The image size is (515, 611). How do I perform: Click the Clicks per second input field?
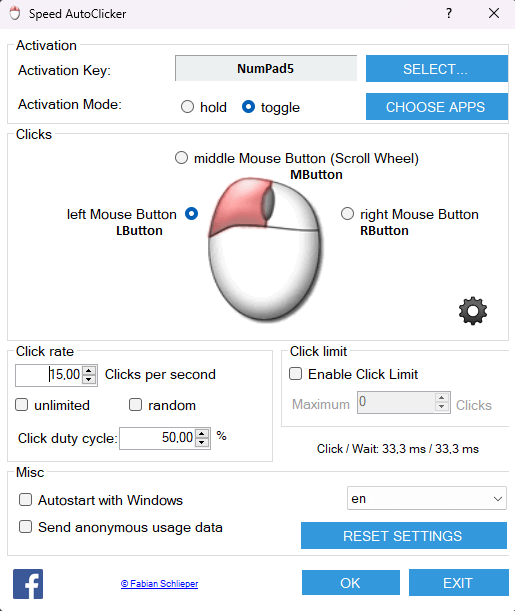pos(49,375)
